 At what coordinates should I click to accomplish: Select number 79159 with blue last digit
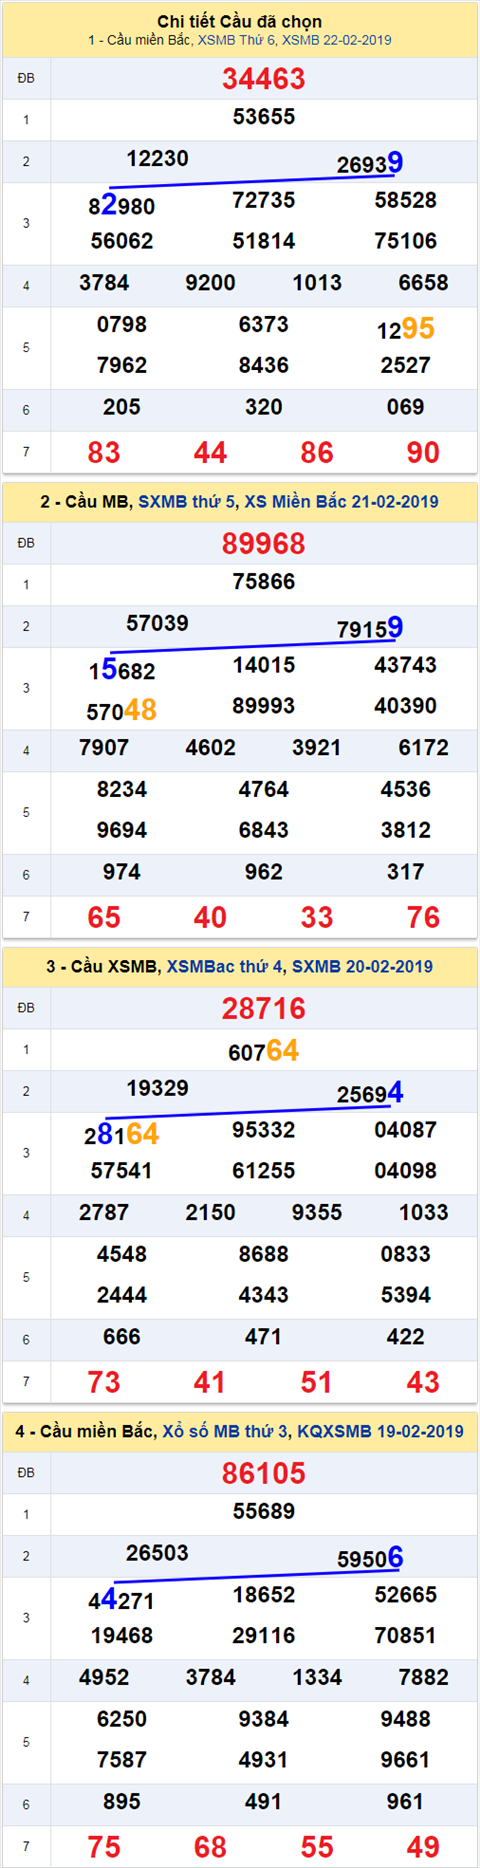coord(370,628)
